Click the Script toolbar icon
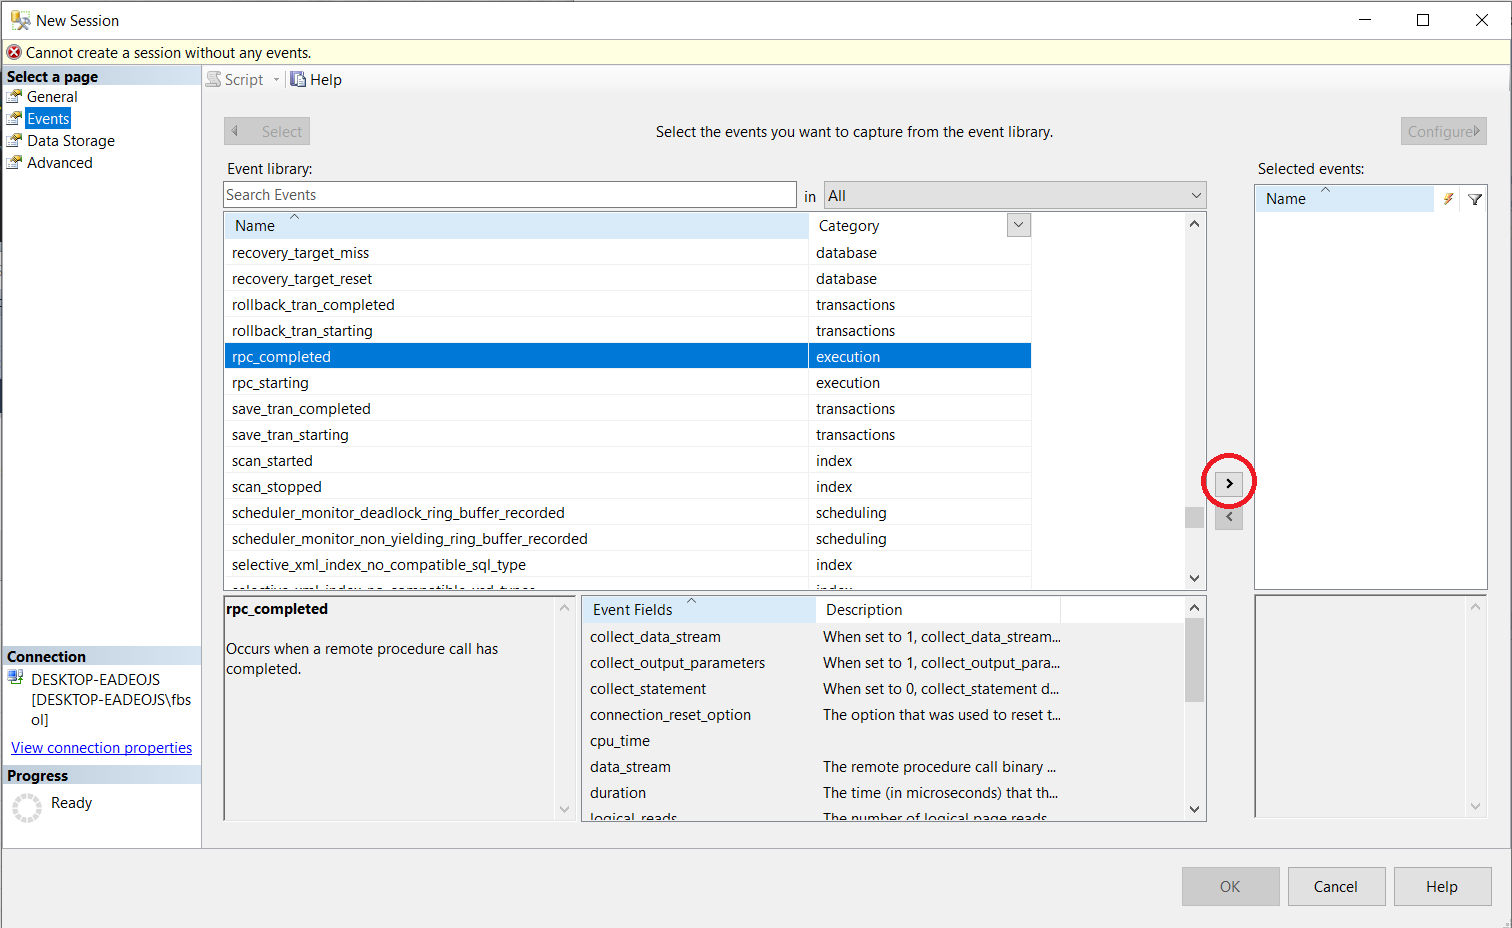Viewport: 1512px width, 928px height. point(214,80)
